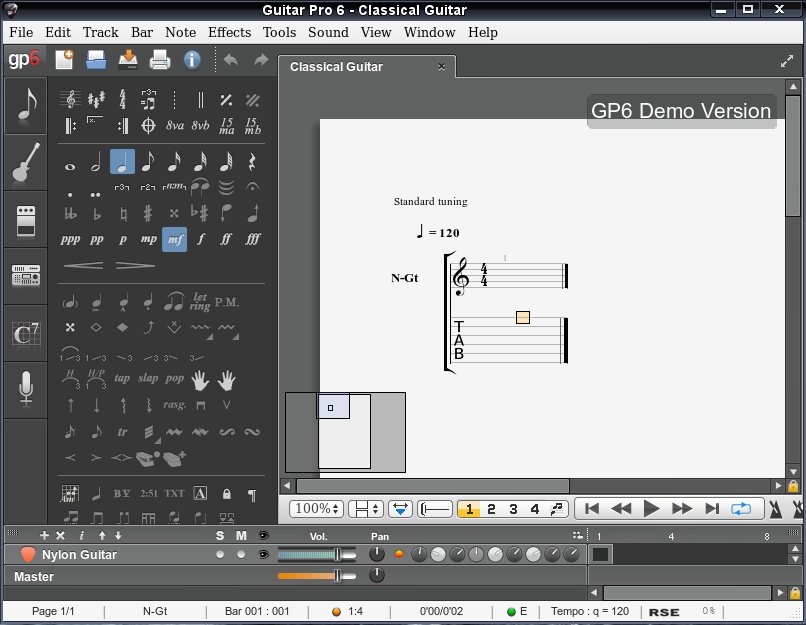Jump to the first bar
Viewport: 806px width, 625px height.
tap(592, 509)
